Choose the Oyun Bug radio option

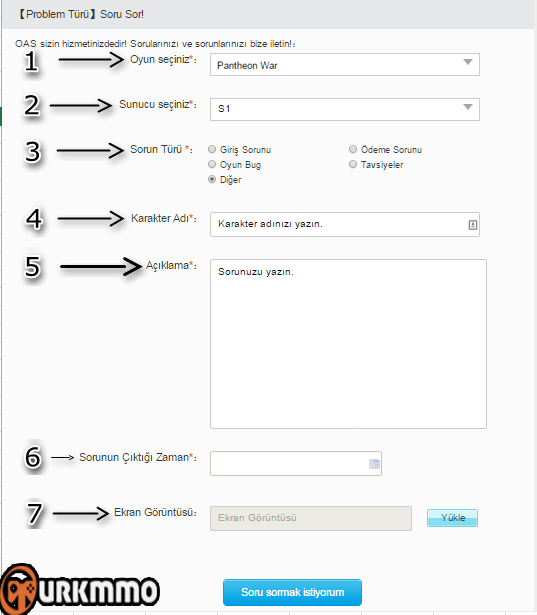(x=212, y=164)
